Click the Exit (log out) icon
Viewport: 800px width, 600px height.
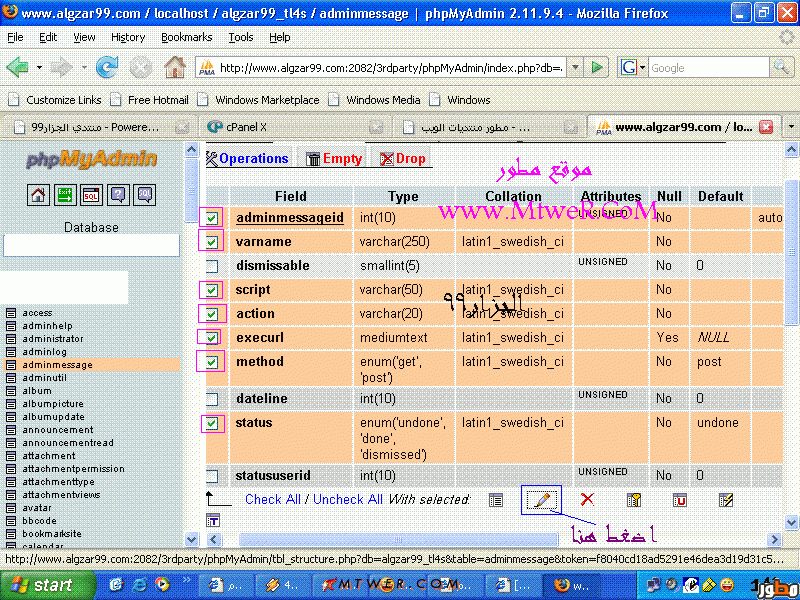64,195
